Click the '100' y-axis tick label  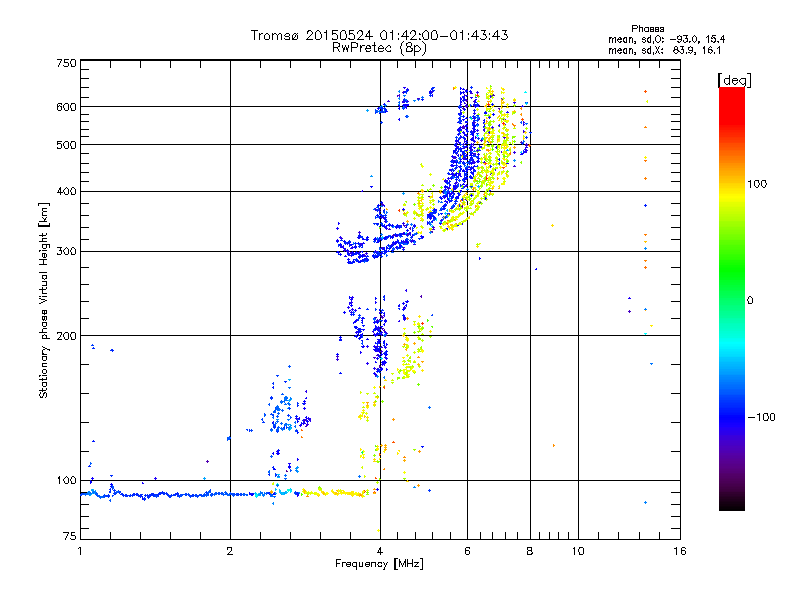pyautogui.click(x=66, y=481)
